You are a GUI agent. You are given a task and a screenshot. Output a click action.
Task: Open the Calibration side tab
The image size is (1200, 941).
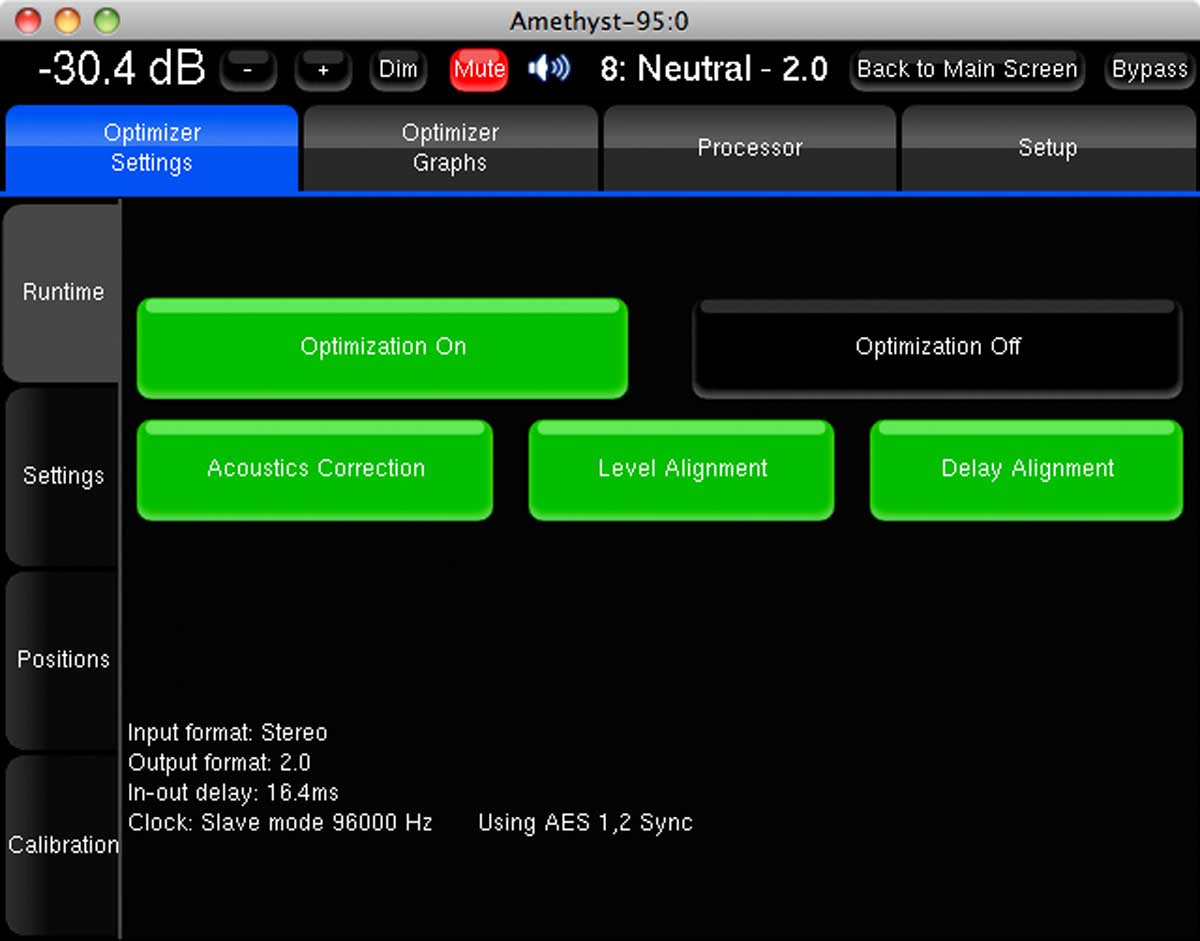pyautogui.click(x=63, y=845)
